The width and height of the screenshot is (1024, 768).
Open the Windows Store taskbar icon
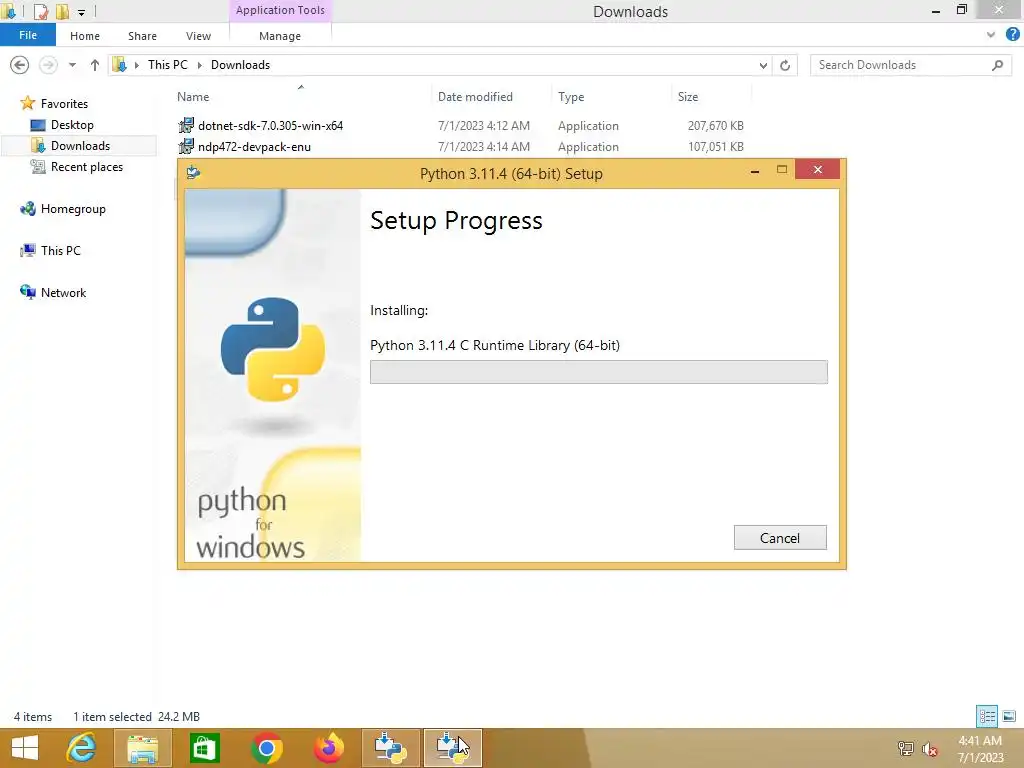coord(204,748)
